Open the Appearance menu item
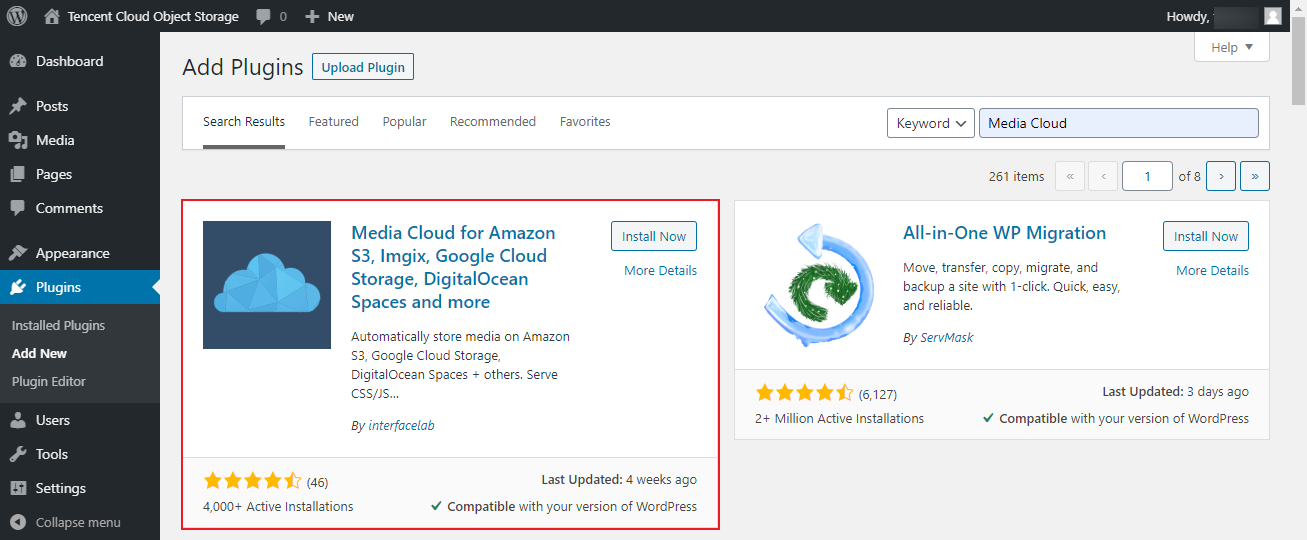The image size is (1307, 540). pos(80,253)
